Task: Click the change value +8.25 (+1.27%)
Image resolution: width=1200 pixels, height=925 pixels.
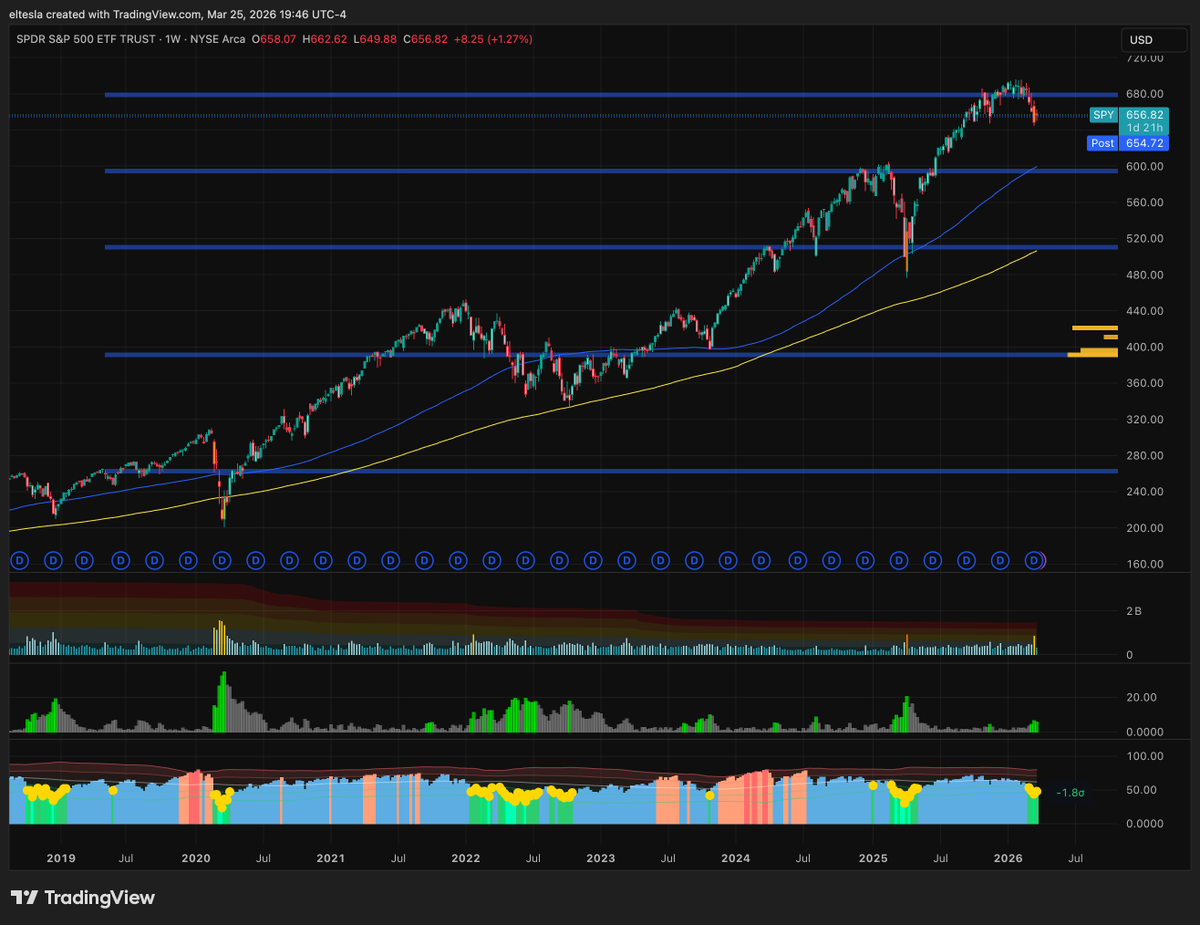Action: pos(493,39)
